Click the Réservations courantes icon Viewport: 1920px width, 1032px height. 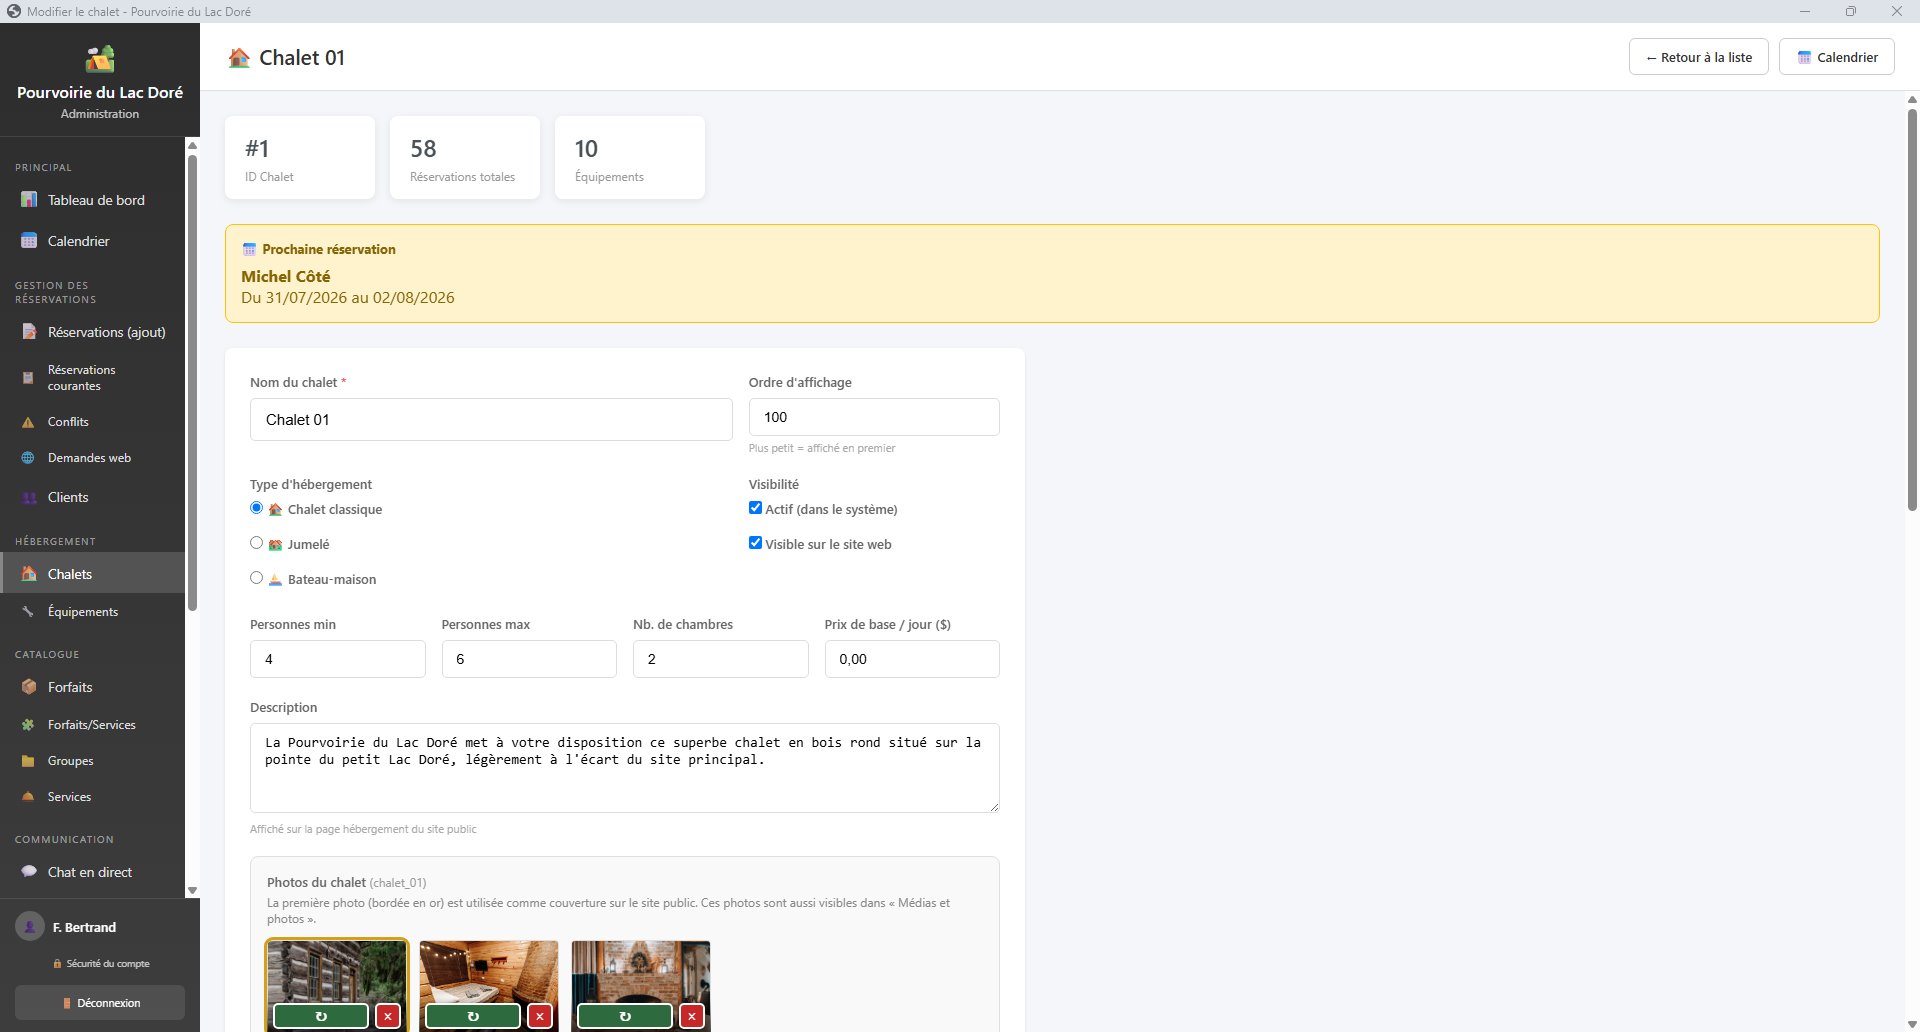(28, 378)
